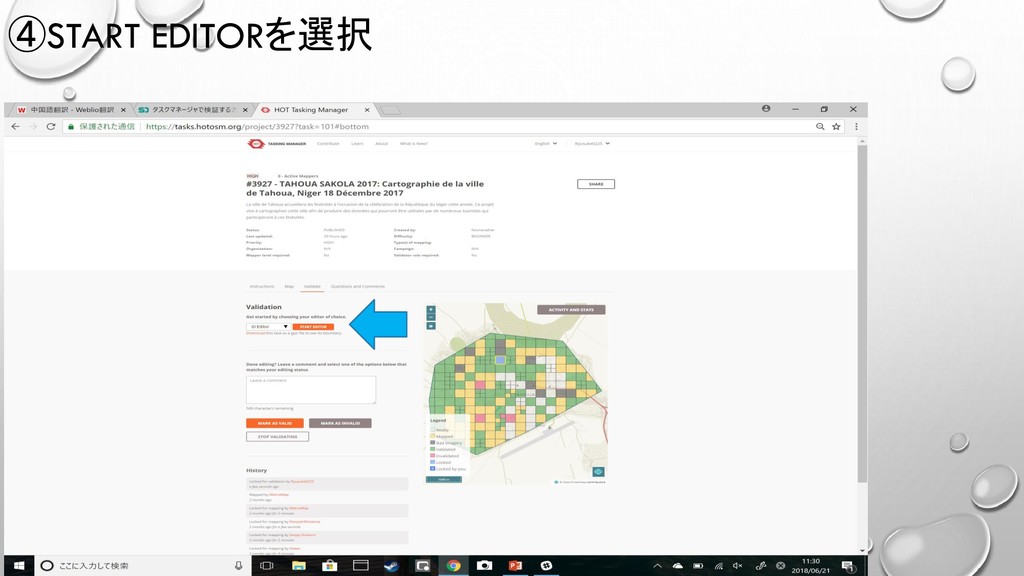This screenshot has height=576, width=1024.
Task: Click the Download gpx file link
Action: point(256,333)
